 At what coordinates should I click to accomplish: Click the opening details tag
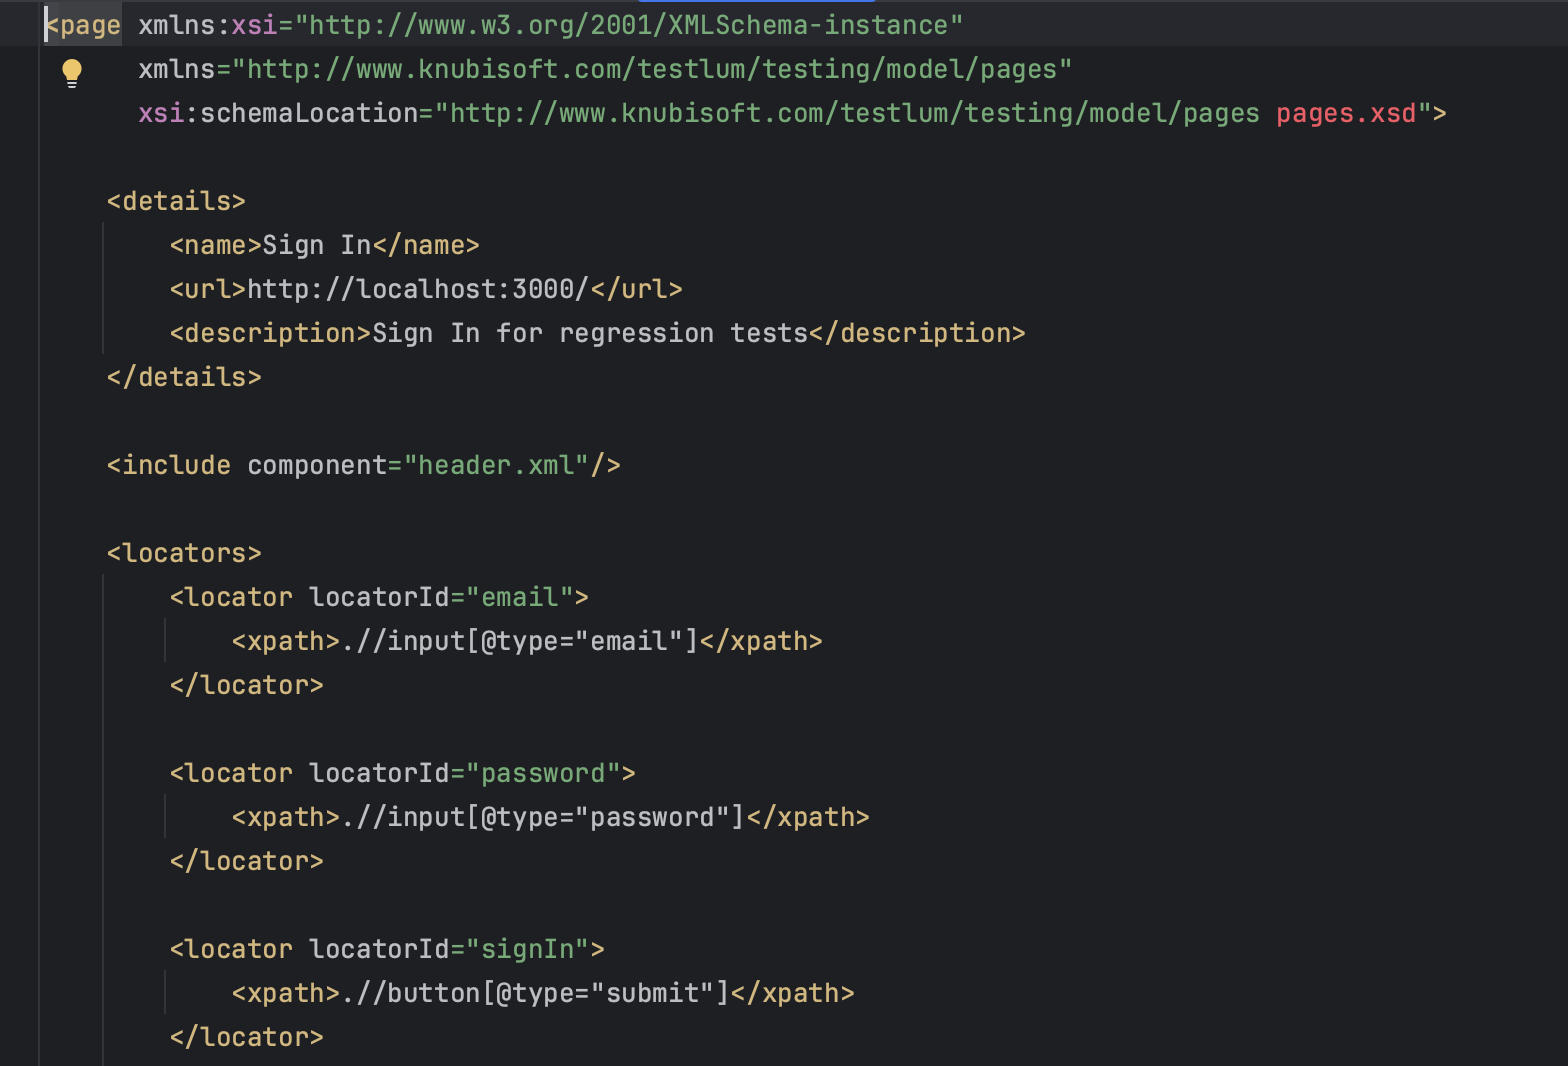[176, 201]
